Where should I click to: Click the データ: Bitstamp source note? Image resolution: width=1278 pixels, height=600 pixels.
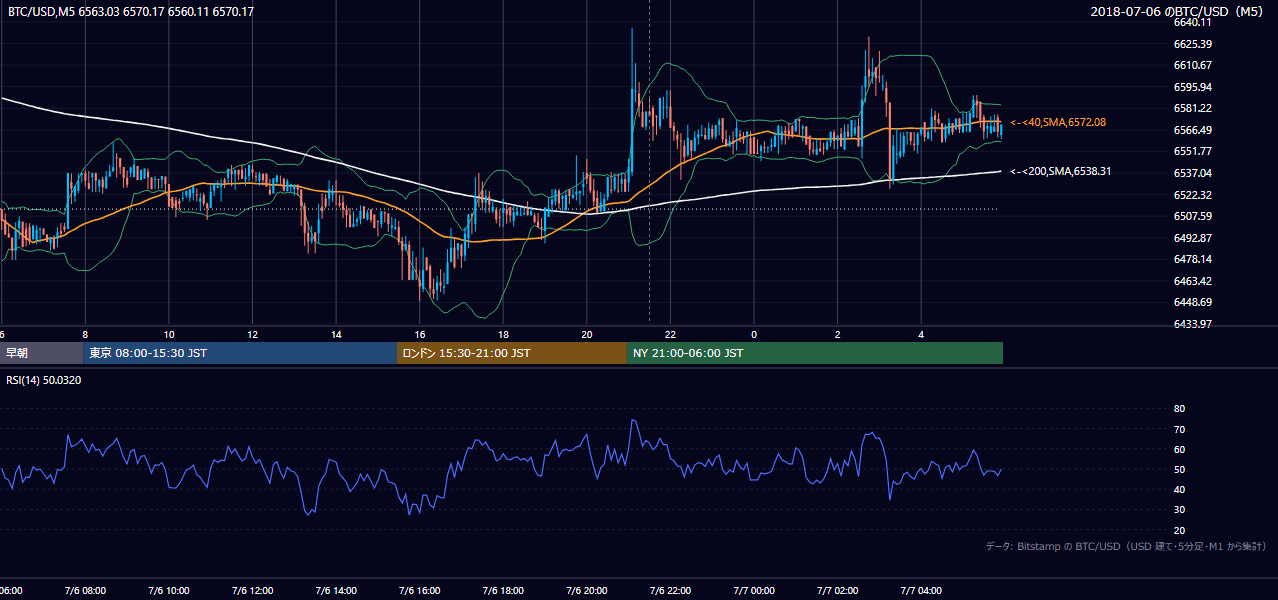pyautogui.click(x=1127, y=546)
